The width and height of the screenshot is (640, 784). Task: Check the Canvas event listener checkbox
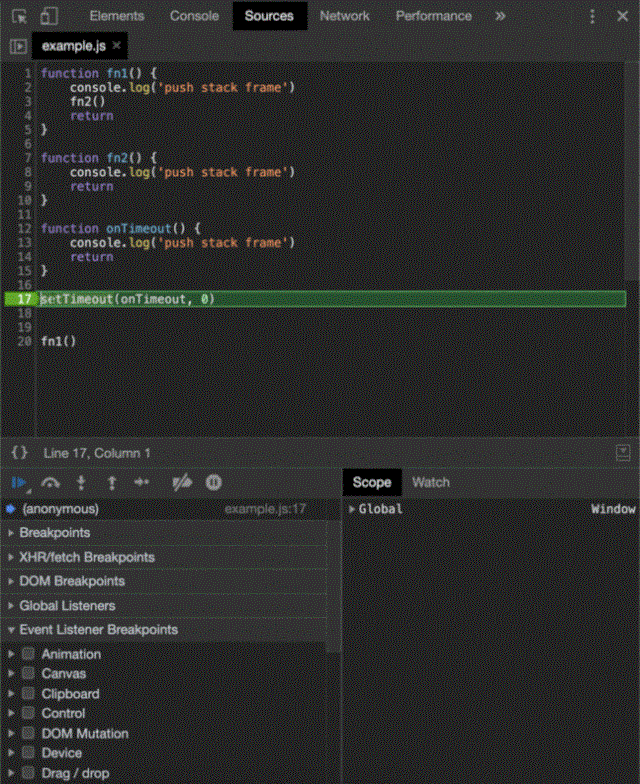coord(29,674)
